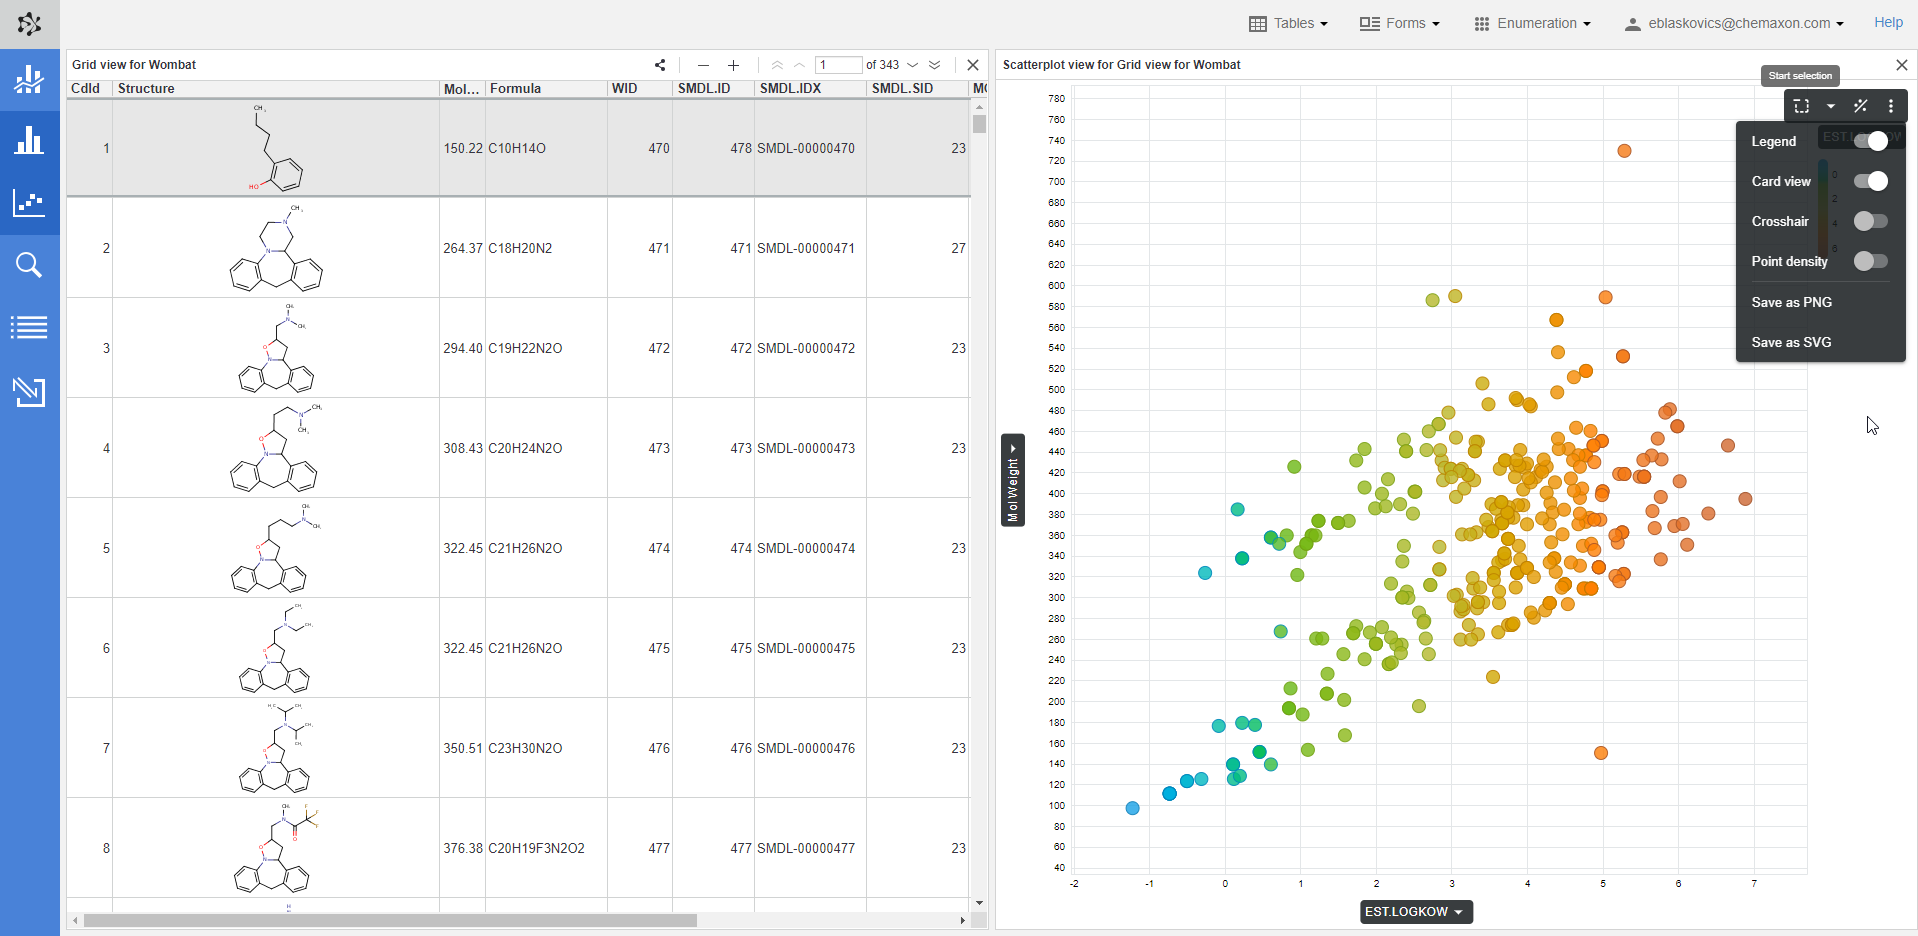Jump to last page with double-chevron down

coord(935,65)
